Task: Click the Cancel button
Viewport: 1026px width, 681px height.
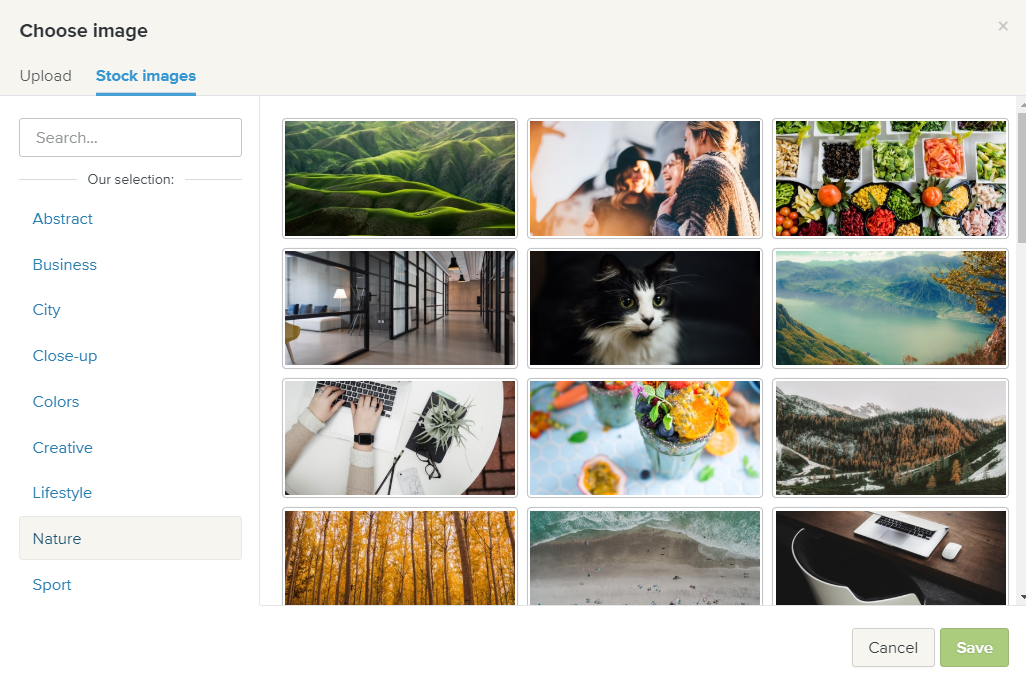Action: [893, 648]
